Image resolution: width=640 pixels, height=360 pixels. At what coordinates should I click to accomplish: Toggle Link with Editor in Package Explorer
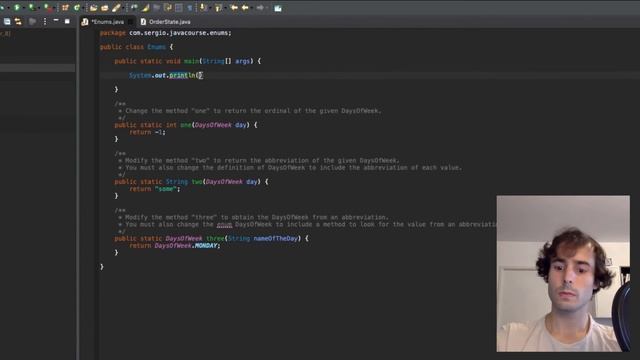point(18,21)
